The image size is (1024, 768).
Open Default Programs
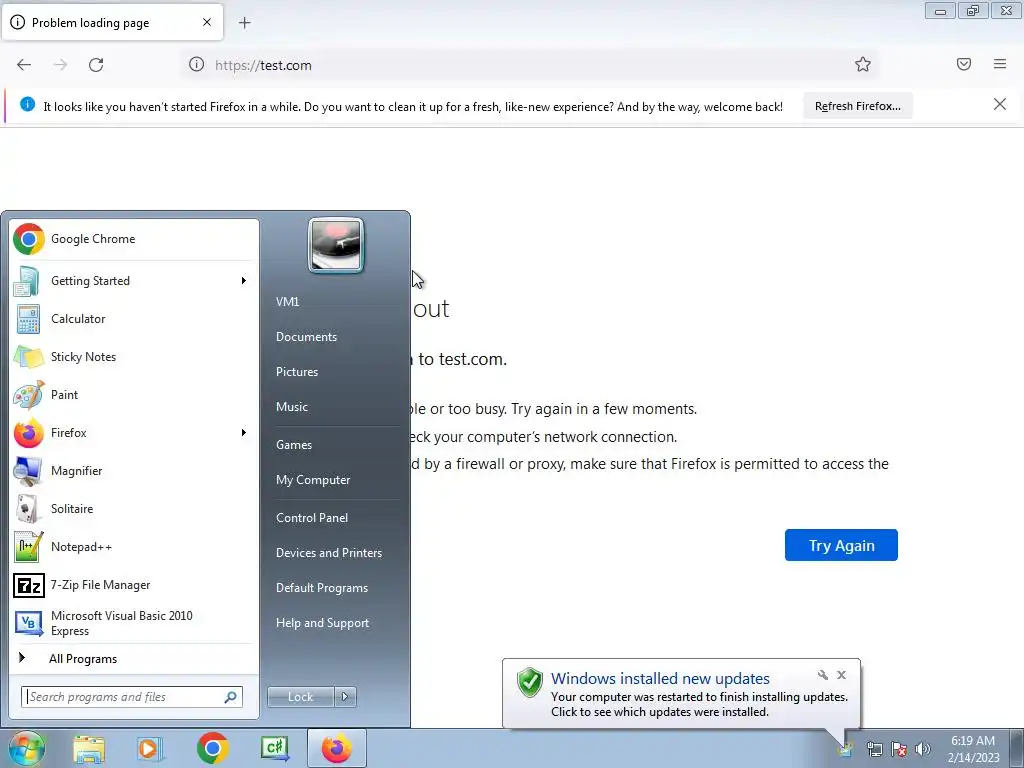point(322,588)
